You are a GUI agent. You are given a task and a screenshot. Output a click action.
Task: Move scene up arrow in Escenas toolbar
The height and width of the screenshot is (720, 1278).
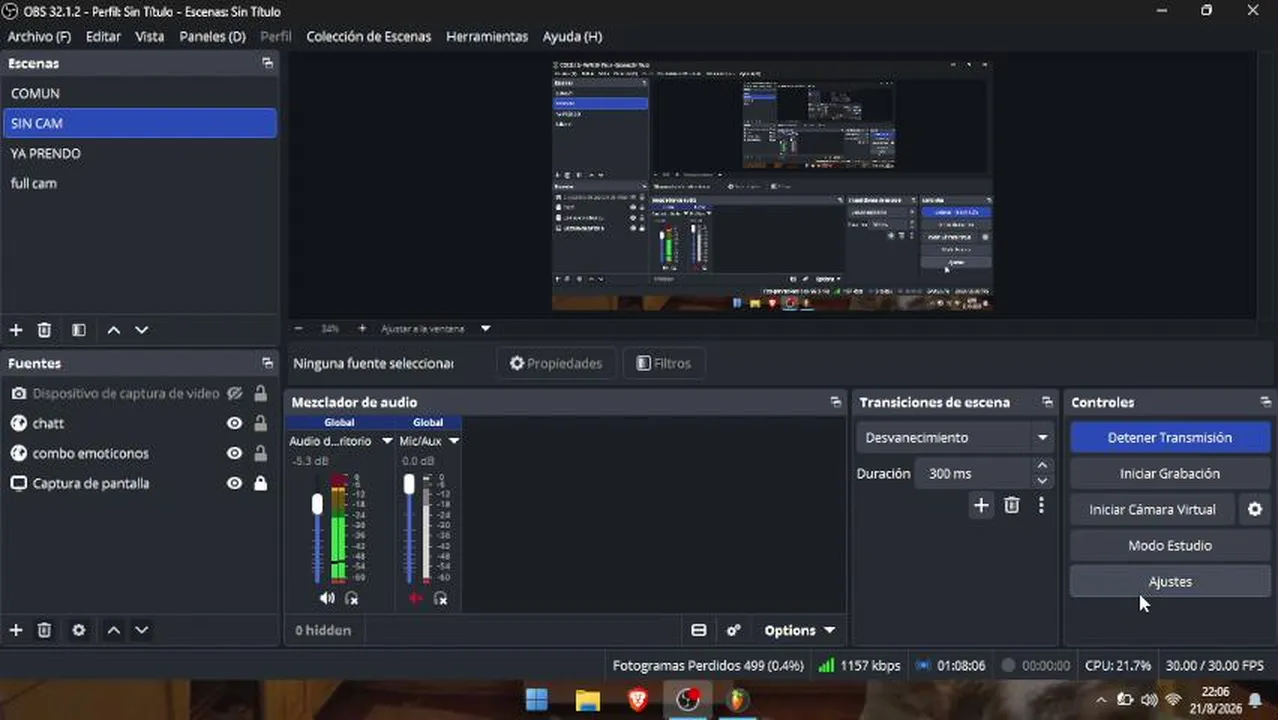coord(114,330)
